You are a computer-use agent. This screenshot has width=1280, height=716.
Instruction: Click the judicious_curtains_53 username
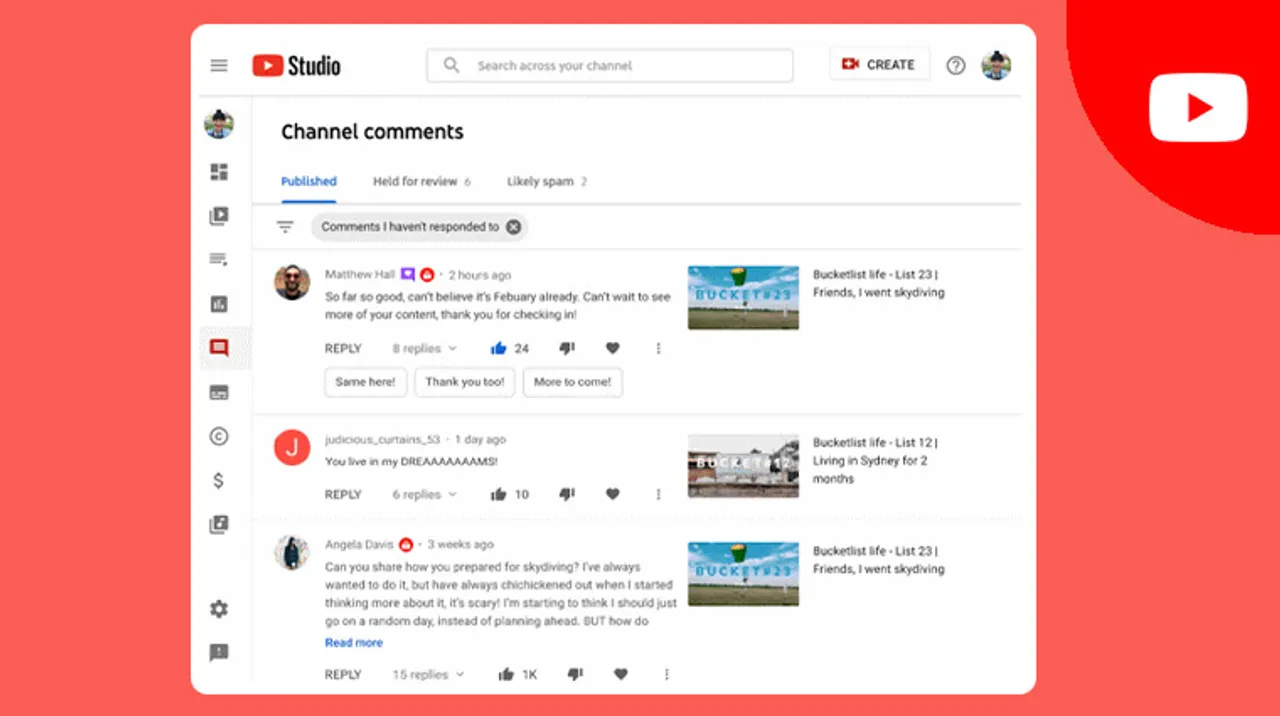coord(382,439)
